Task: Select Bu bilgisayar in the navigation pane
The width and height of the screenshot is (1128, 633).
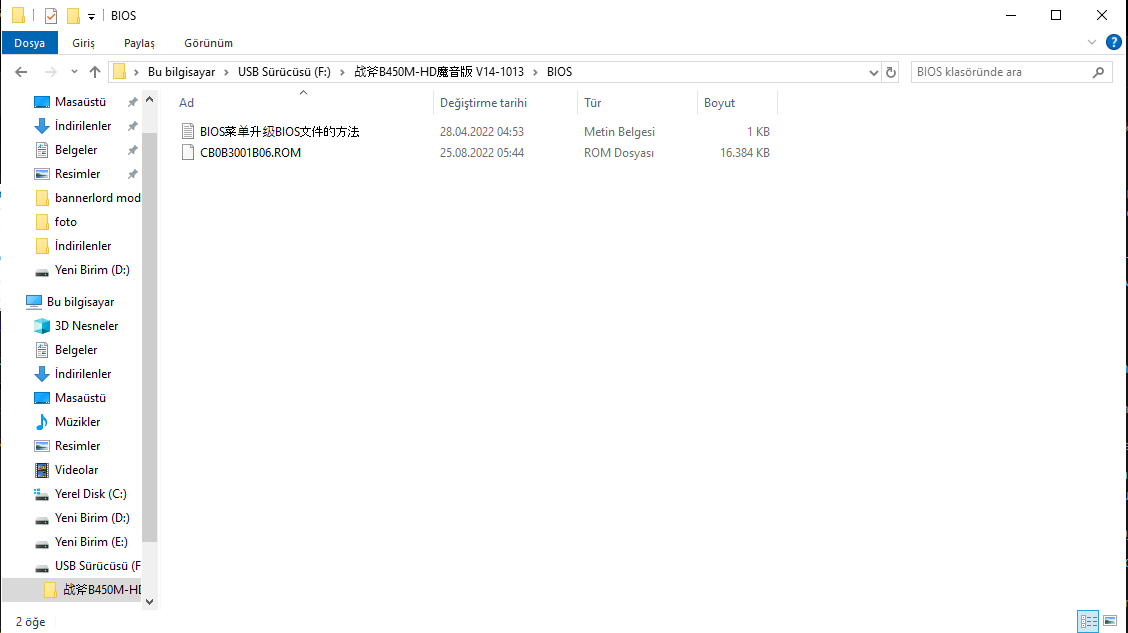Action: tap(80, 302)
